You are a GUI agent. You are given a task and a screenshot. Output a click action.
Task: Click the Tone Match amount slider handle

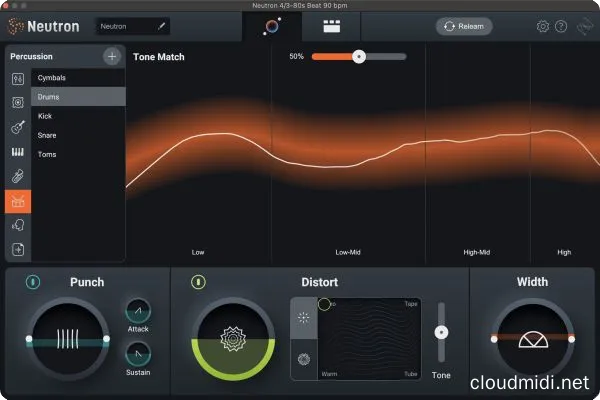358,57
